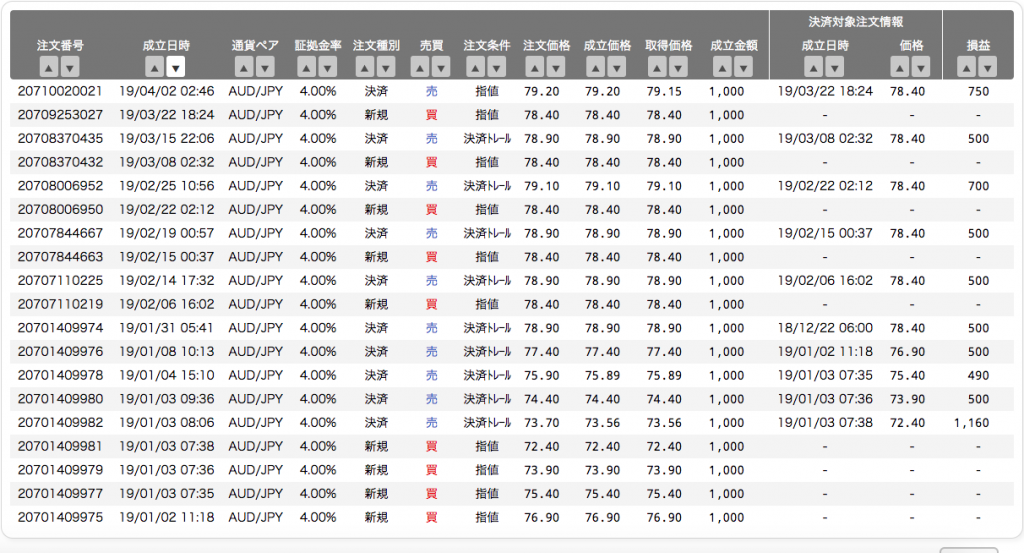Viewport: 1024px width, 553px height.
Task: Sort 決済対象 価格 column ascending
Action: click(x=899, y=67)
